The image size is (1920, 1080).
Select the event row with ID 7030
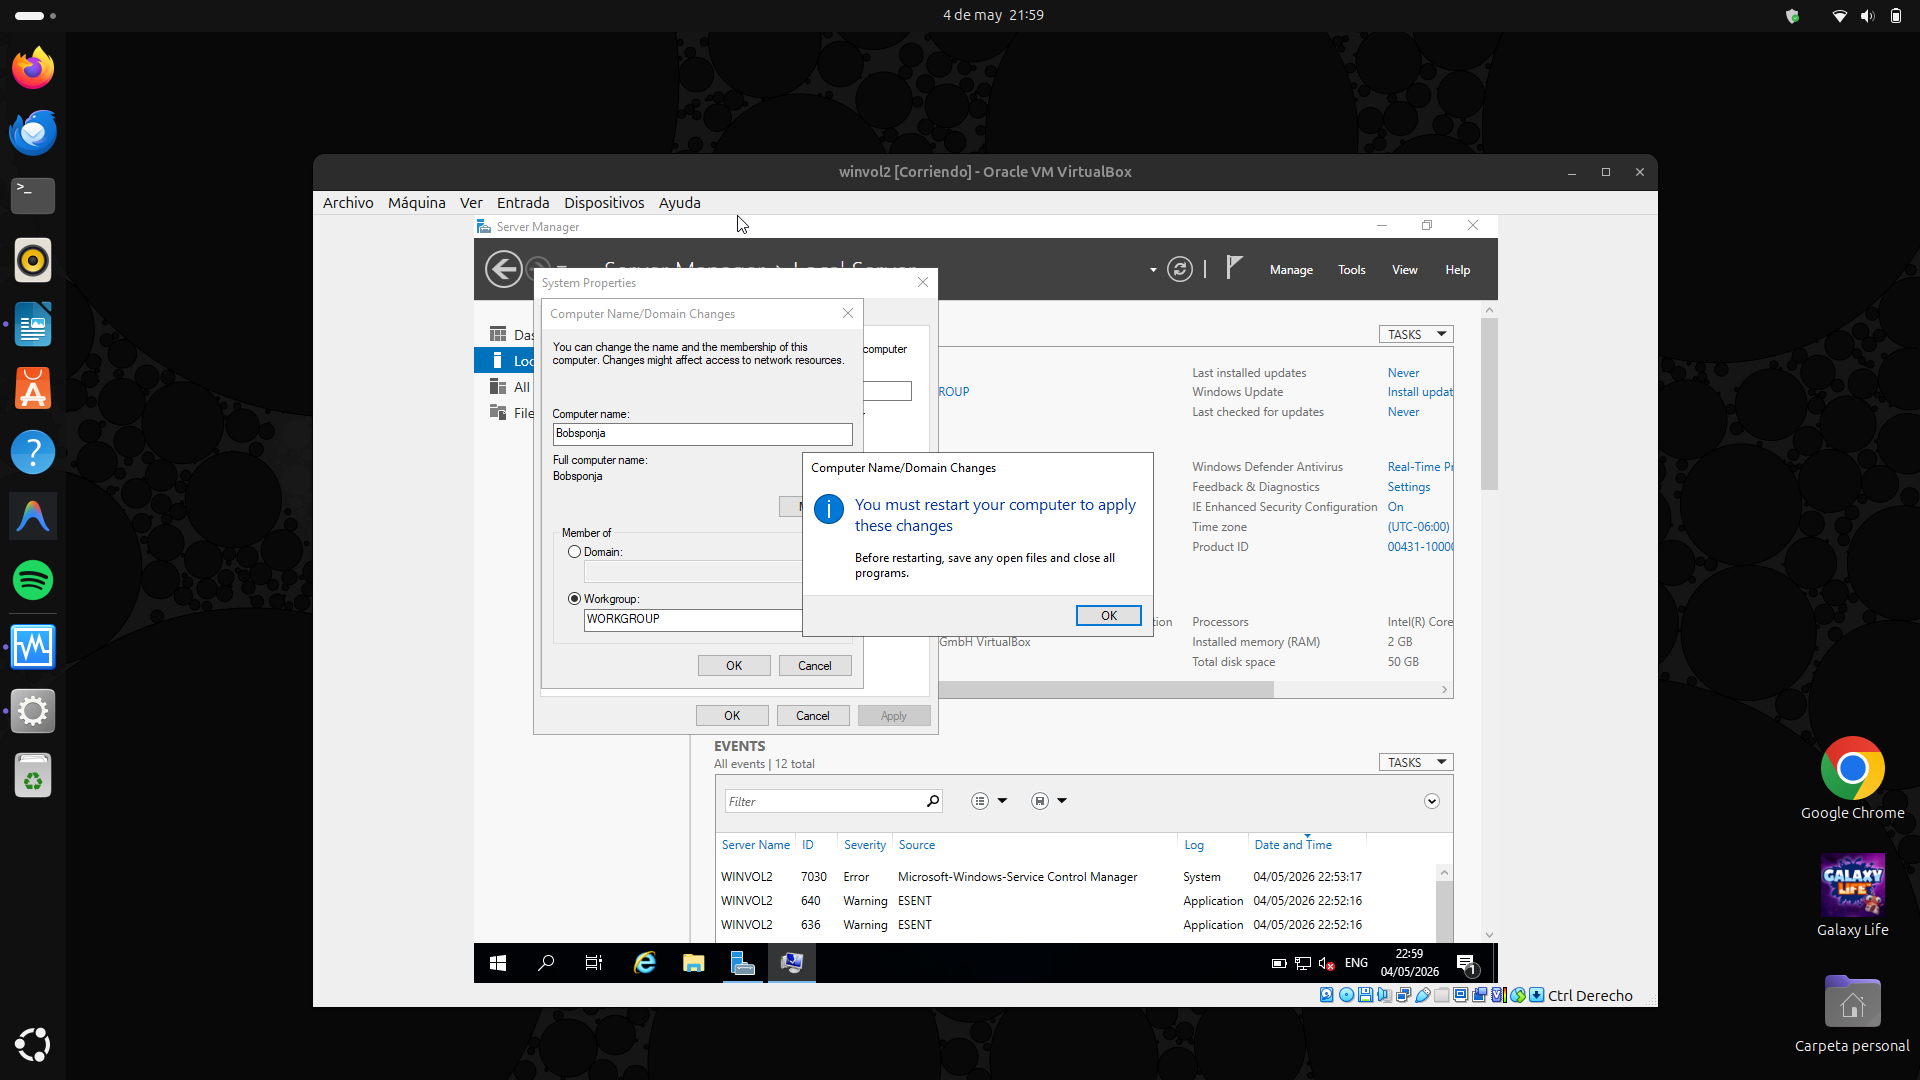pos(1078,877)
